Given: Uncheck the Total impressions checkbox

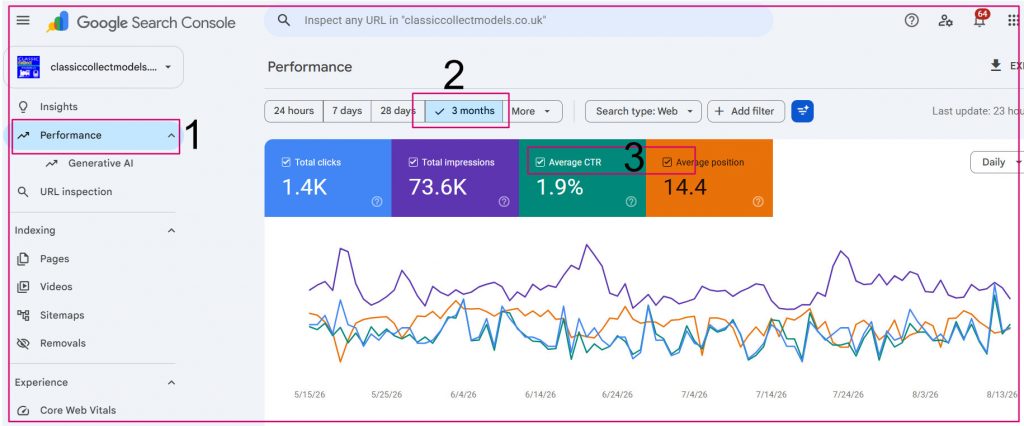Looking at the screenshot, I should click(413, 162).
